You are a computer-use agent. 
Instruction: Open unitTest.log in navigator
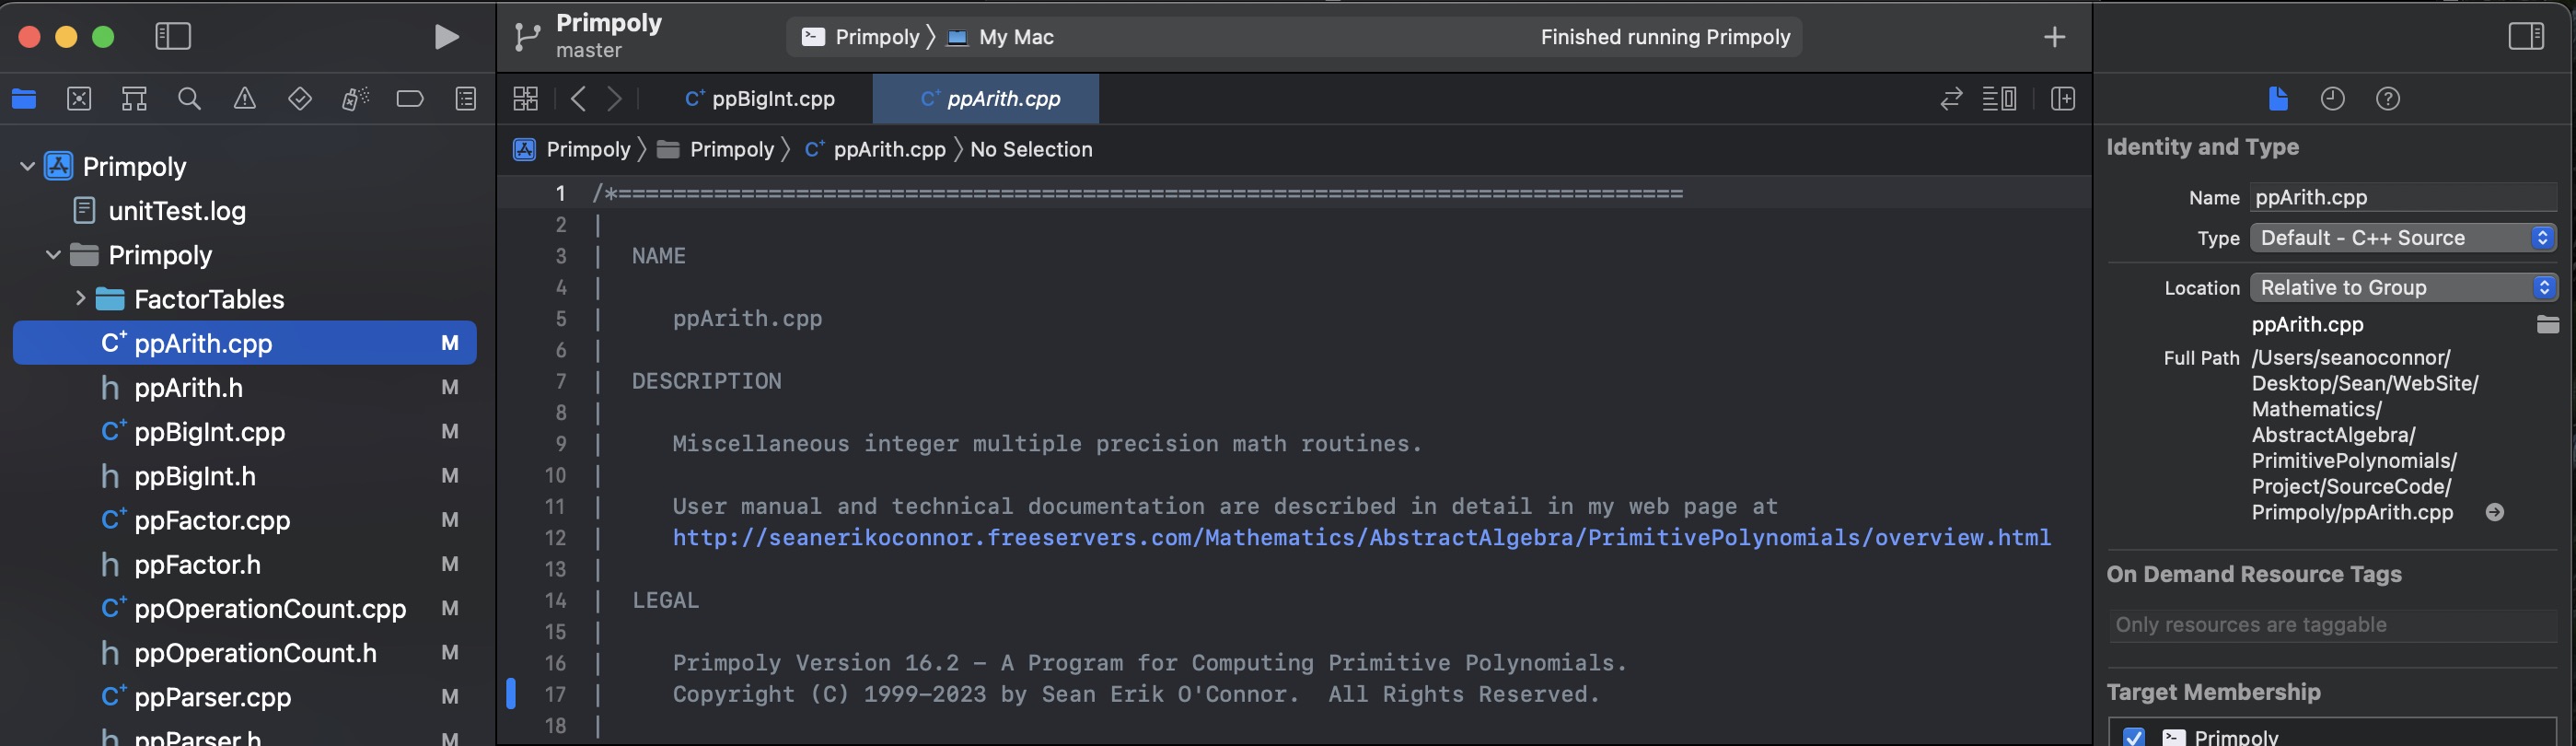point(177,211)
